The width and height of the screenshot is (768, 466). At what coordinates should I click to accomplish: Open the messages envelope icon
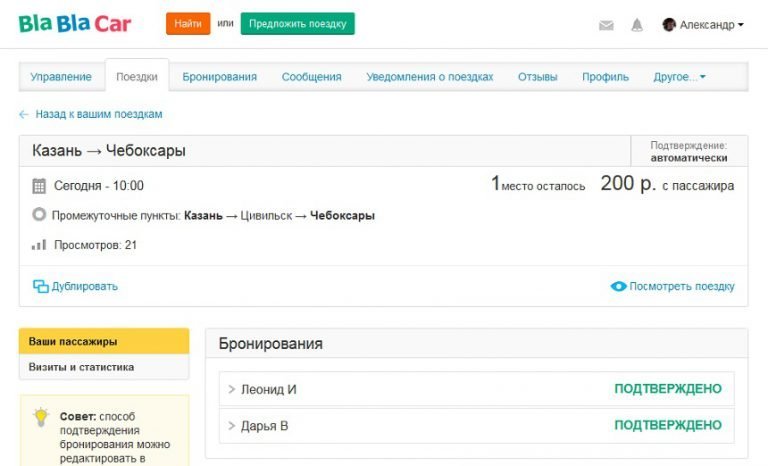606,25
